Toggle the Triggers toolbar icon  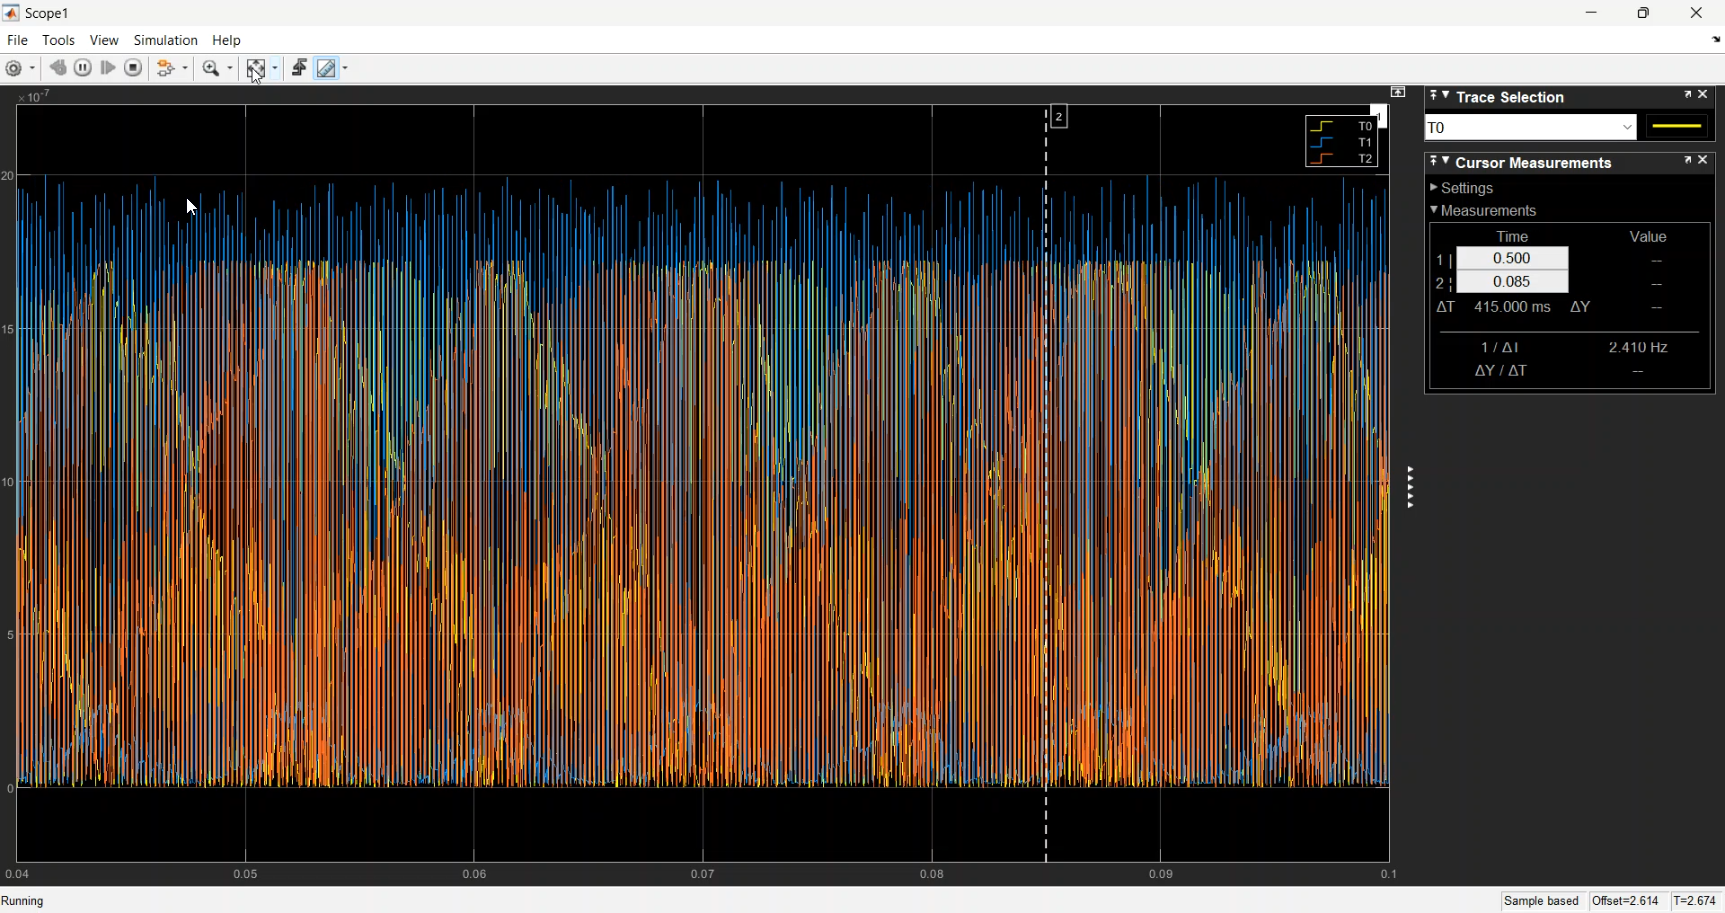coord(299,68)
